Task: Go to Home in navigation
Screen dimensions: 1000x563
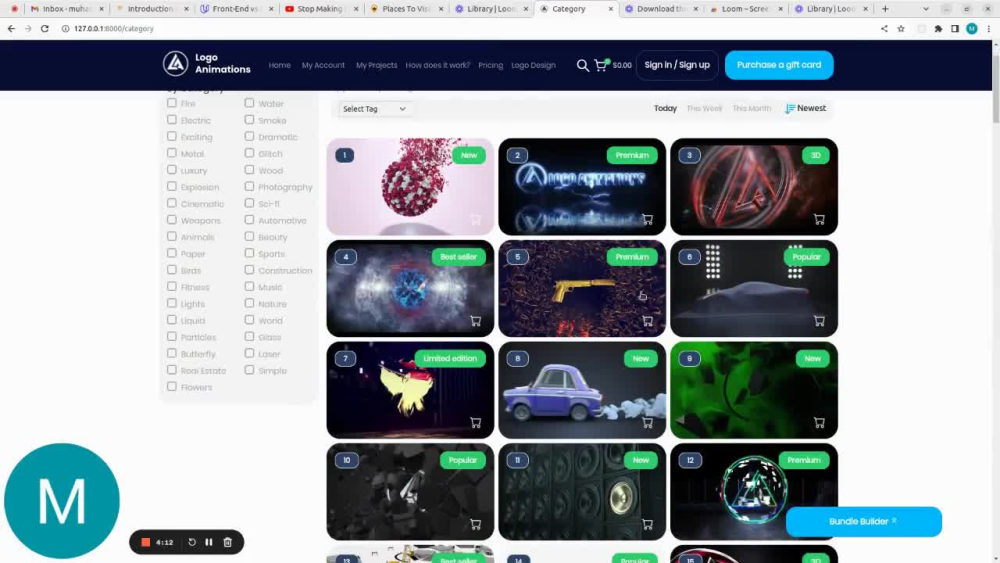Action: point(279,65)
